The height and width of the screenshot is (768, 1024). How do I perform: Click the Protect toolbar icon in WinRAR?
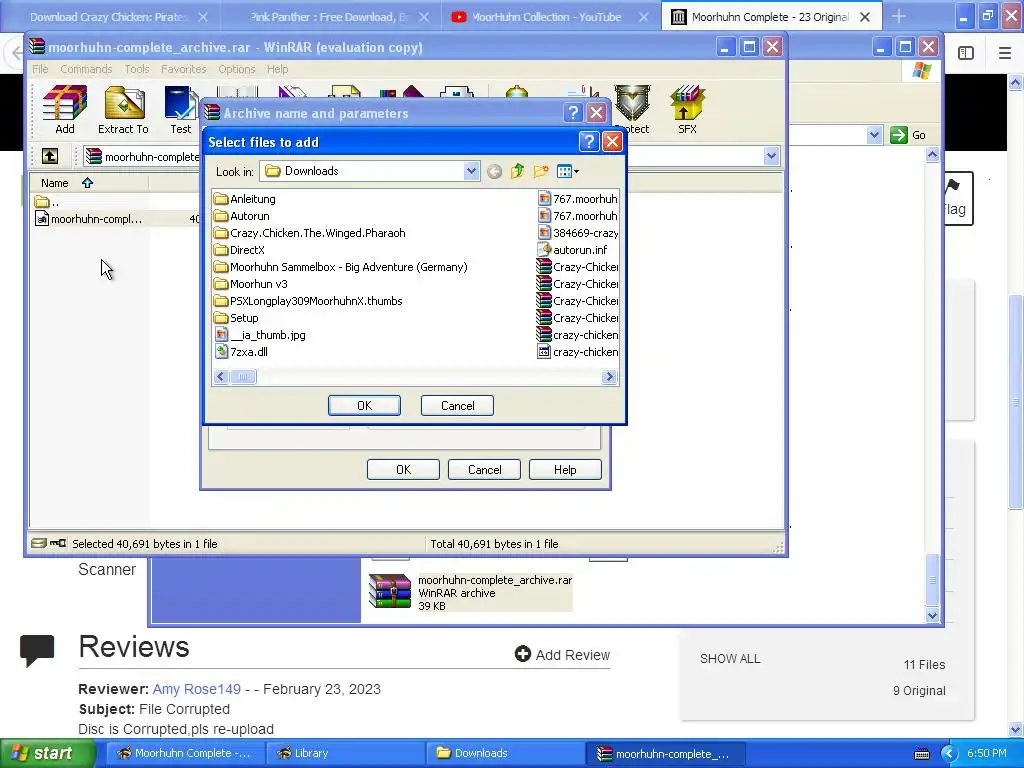632,110
